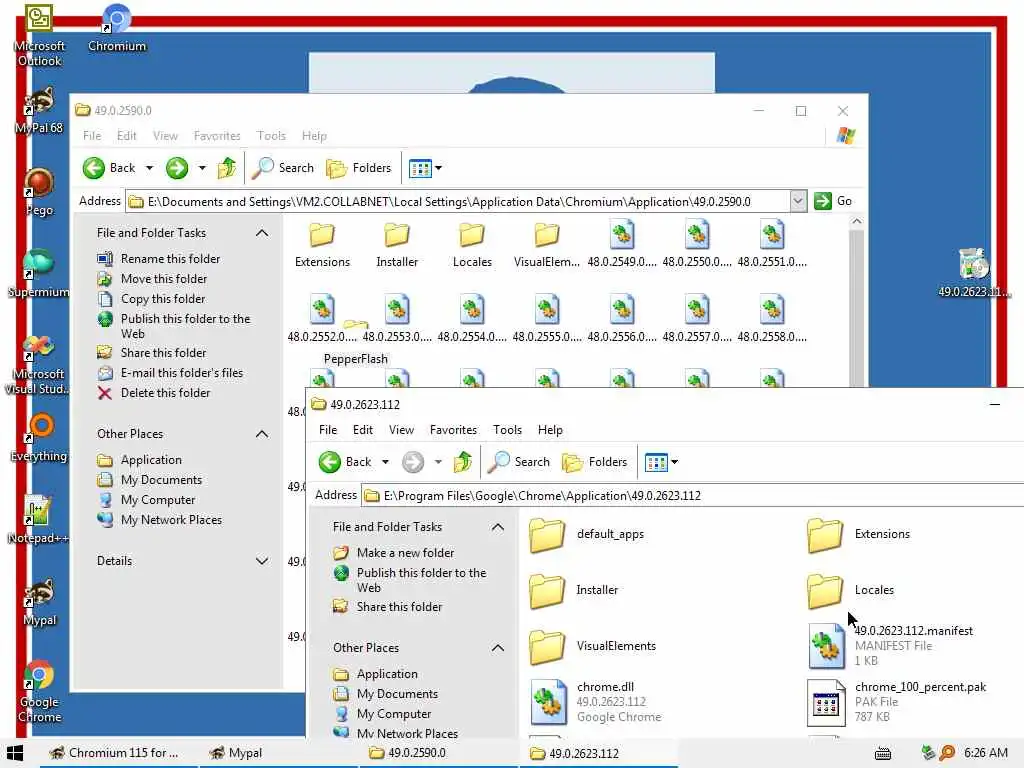Click Delete this folder
This screenshot has height=768, width=1024.
165,393
